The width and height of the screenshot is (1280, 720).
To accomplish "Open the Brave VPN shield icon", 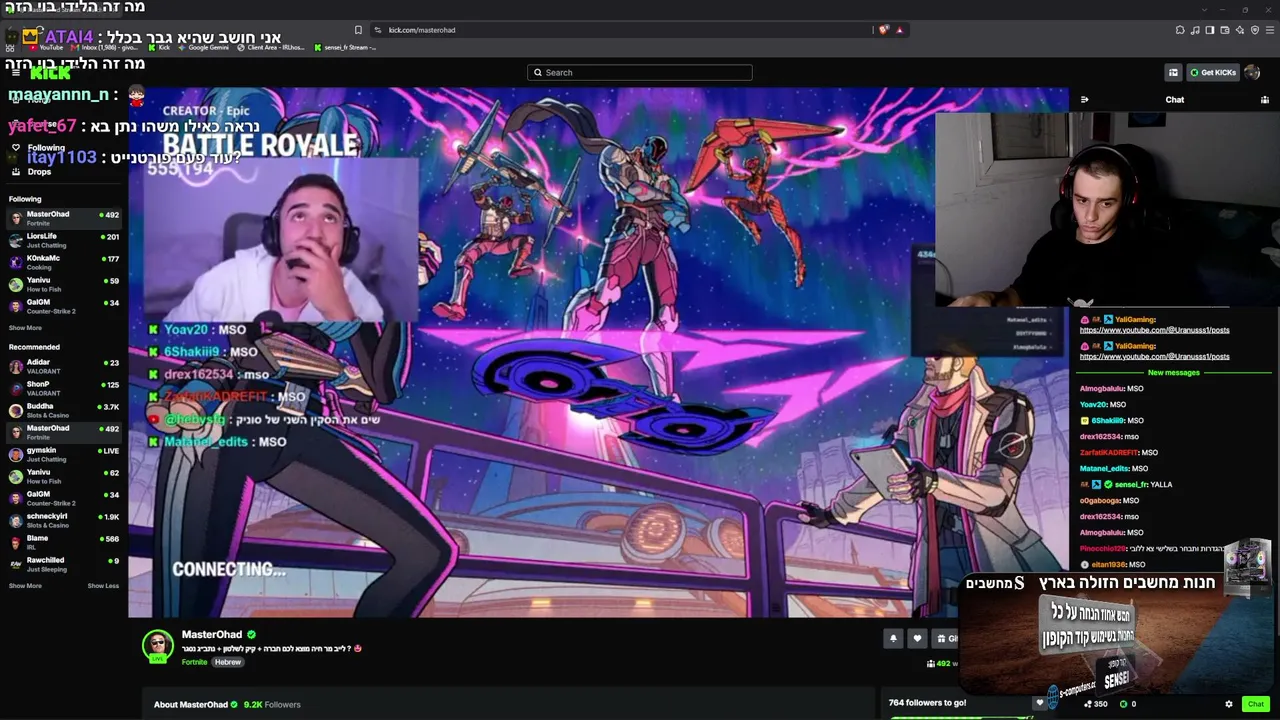I will (x=1255, y=30).
